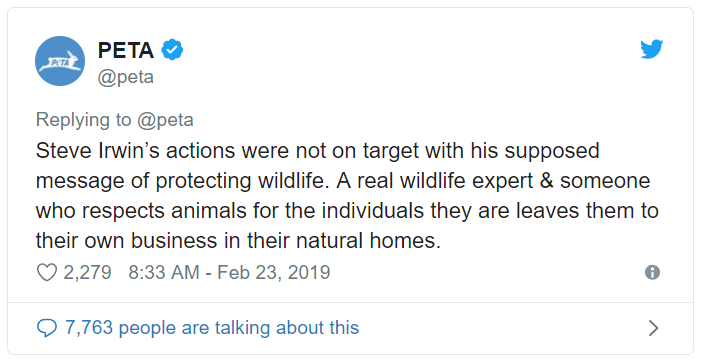Screen dimensions: 701x361
Task: Like the tweet with the heart icon
Action: pyautogui.click(x=46, y=272)
